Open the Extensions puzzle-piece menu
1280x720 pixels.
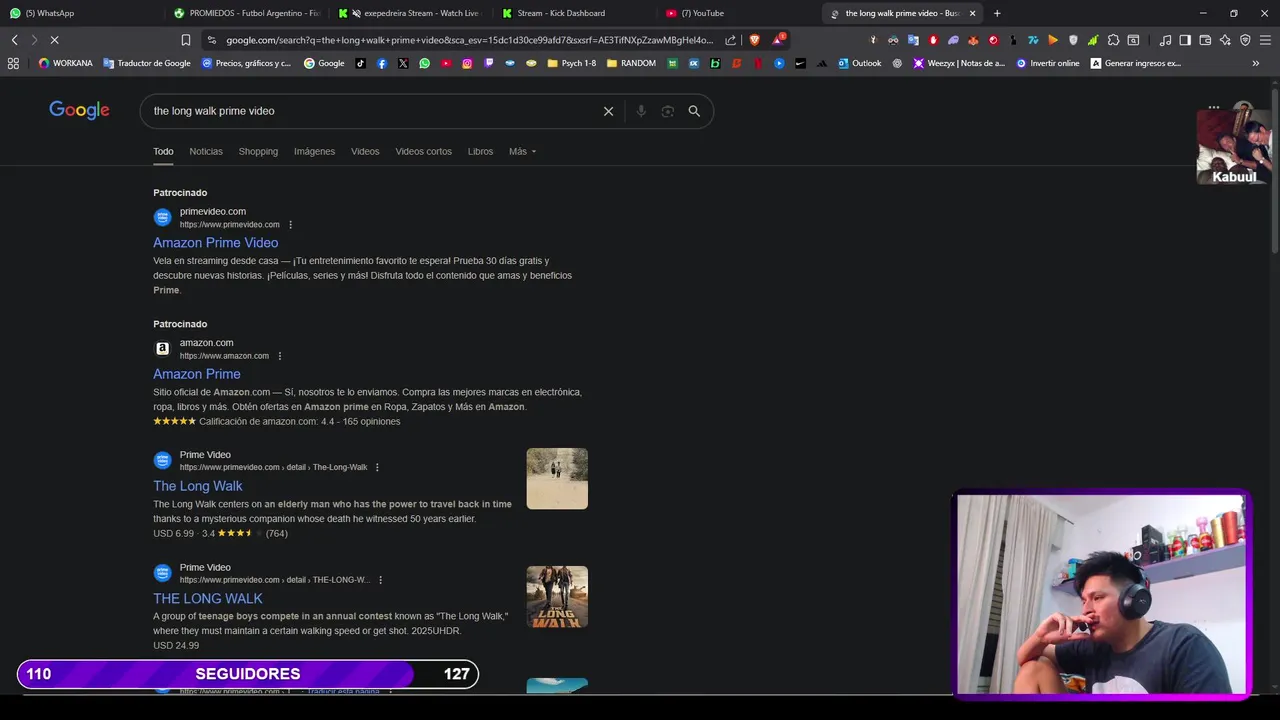coord(1113,40)
